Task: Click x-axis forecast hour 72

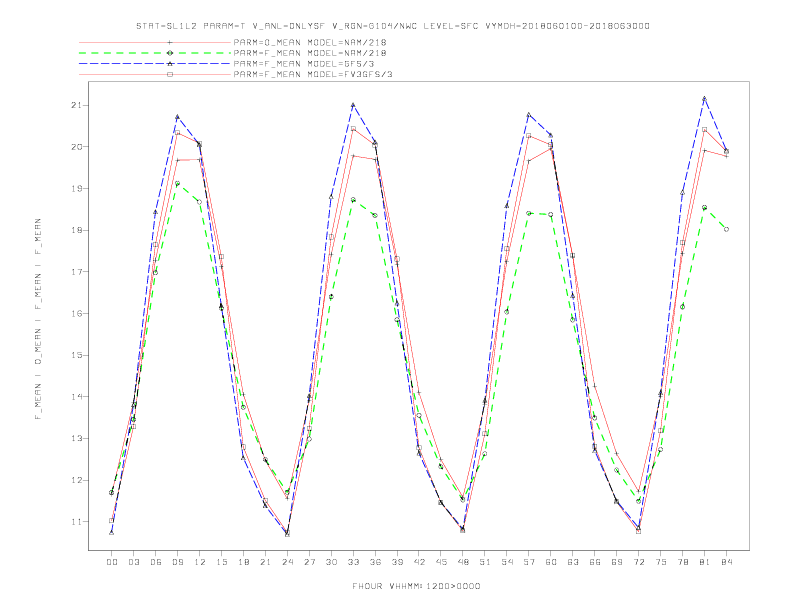Action: click(x=639, y=562)
